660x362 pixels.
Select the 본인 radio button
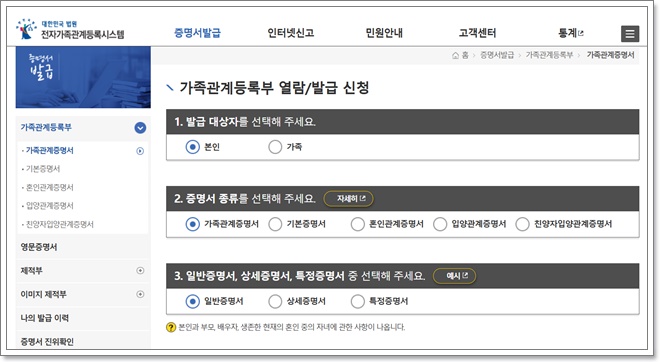pyautogui.click(x=192, y=147)
